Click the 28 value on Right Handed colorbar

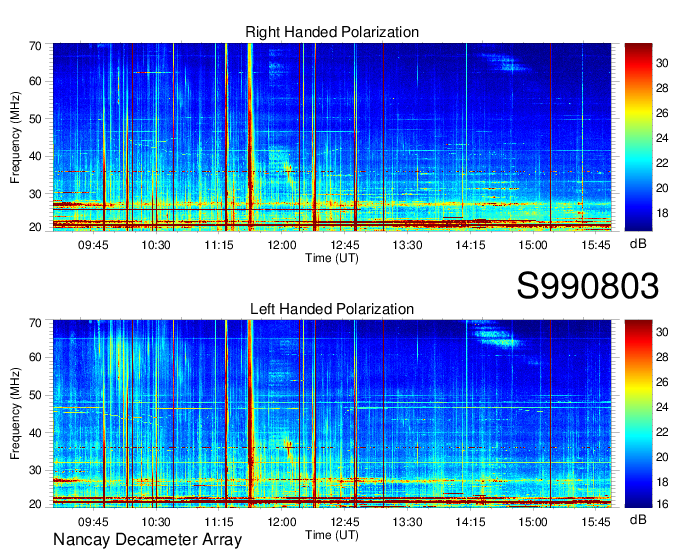coord(662,88)
